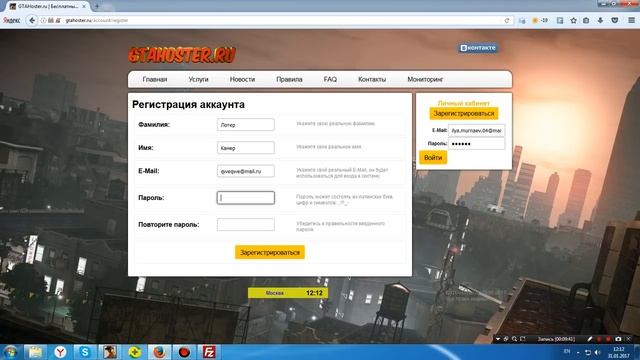640x360 pixels.
Task: Click the Москва 12:12 clock widget
Action: (288, 293)
